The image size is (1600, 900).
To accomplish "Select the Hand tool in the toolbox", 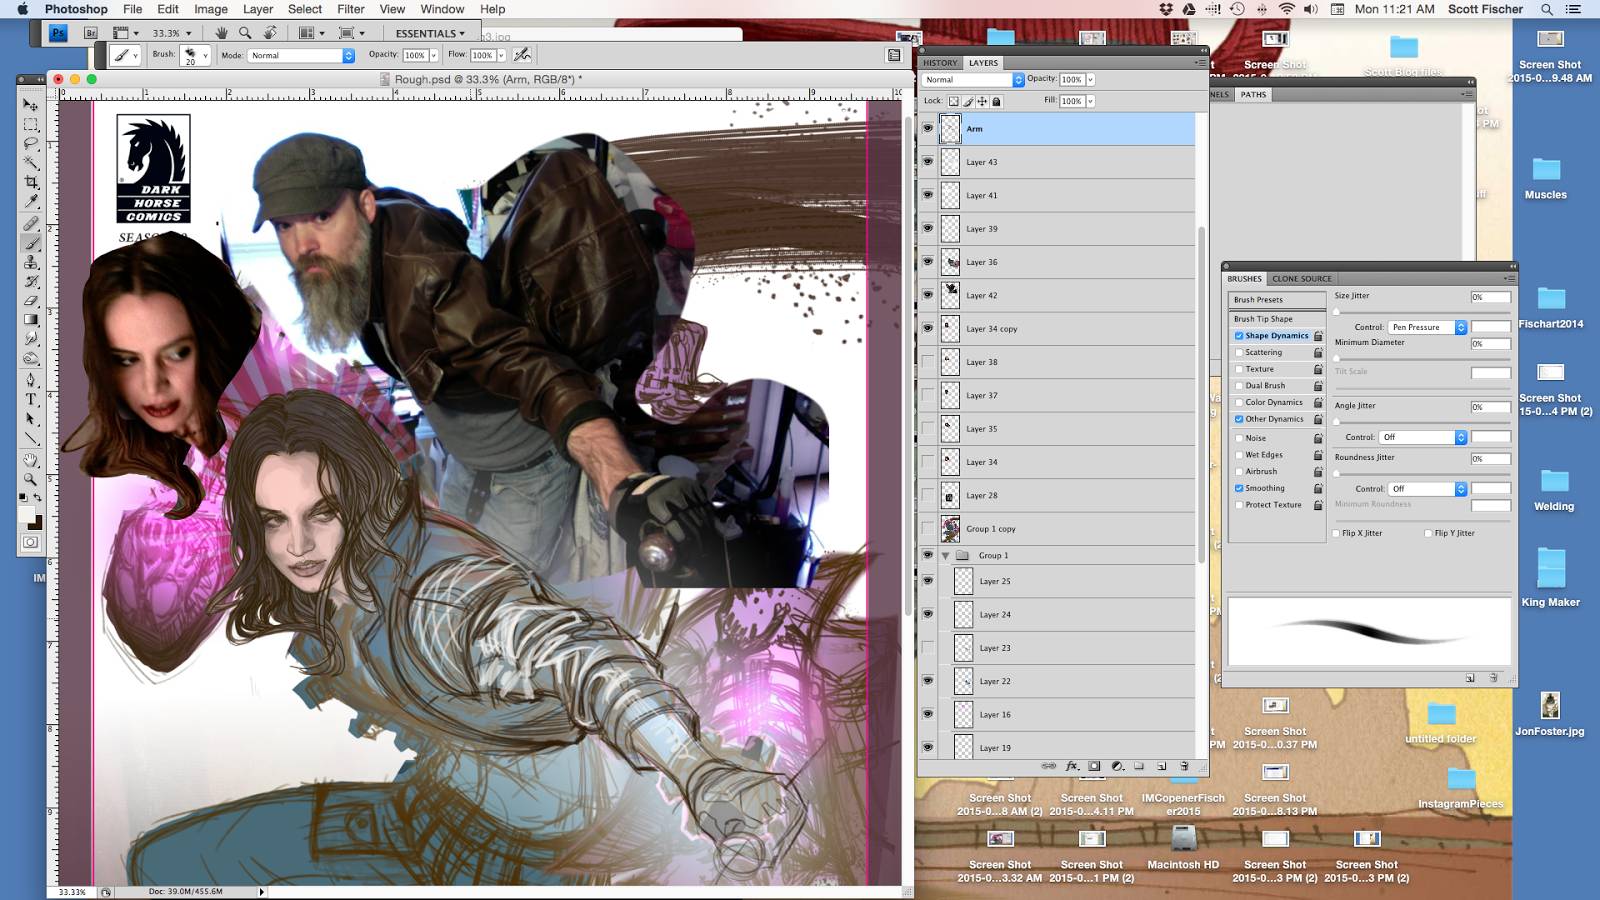I will pos(31,460).
